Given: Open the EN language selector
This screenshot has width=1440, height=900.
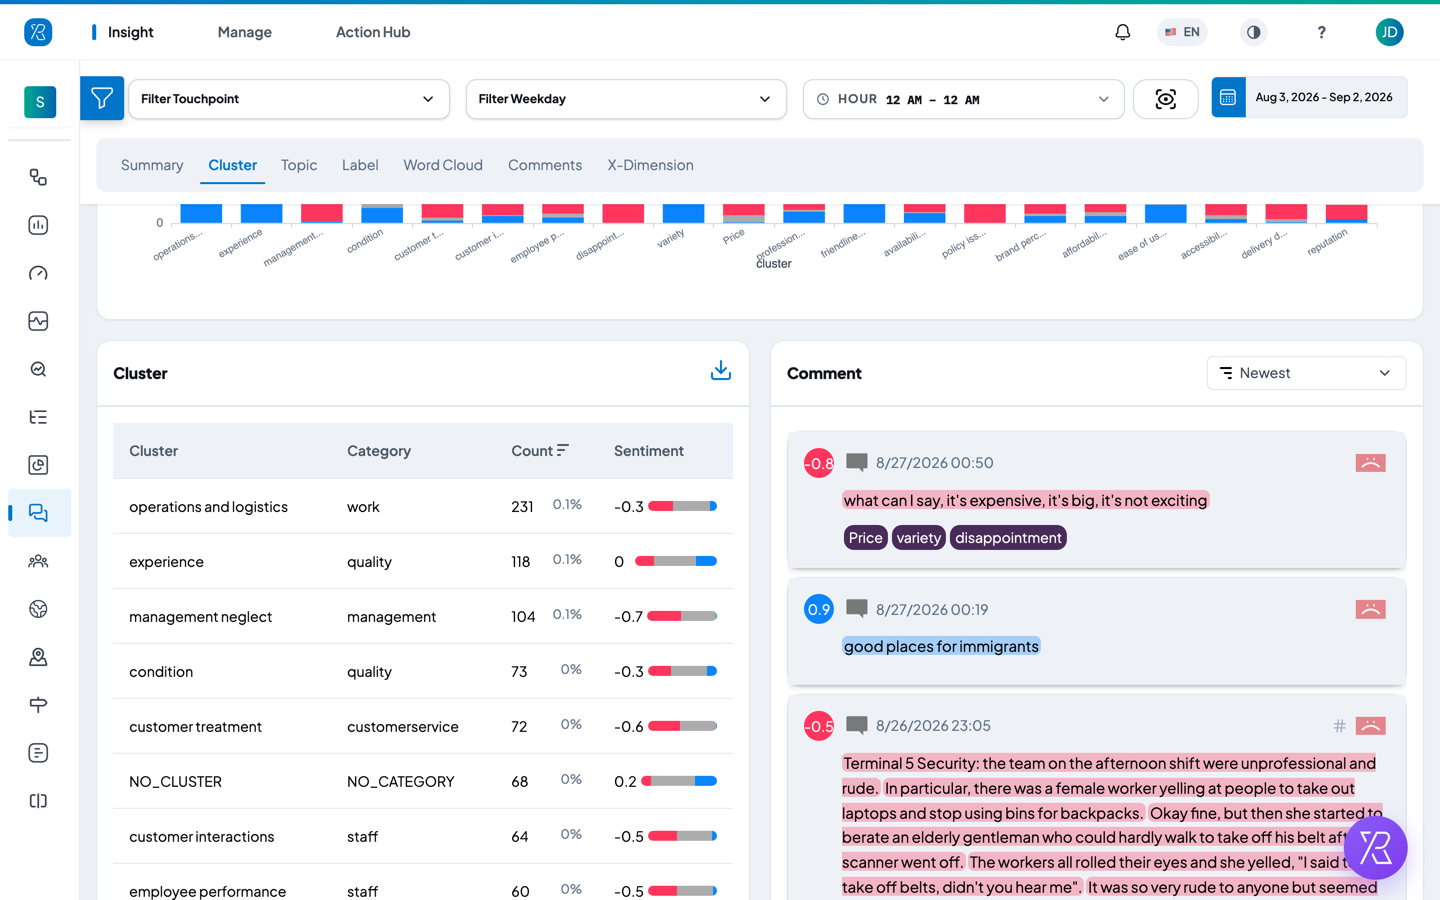Looking at the screenshot, I should tap(1182, 32).
